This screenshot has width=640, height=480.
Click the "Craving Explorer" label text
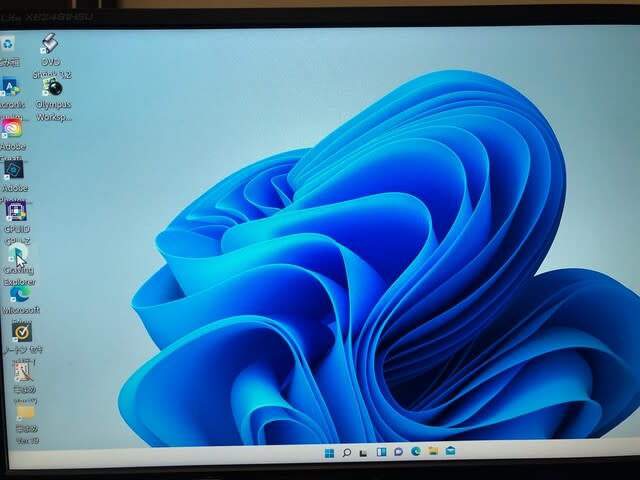tap(19, 276)
